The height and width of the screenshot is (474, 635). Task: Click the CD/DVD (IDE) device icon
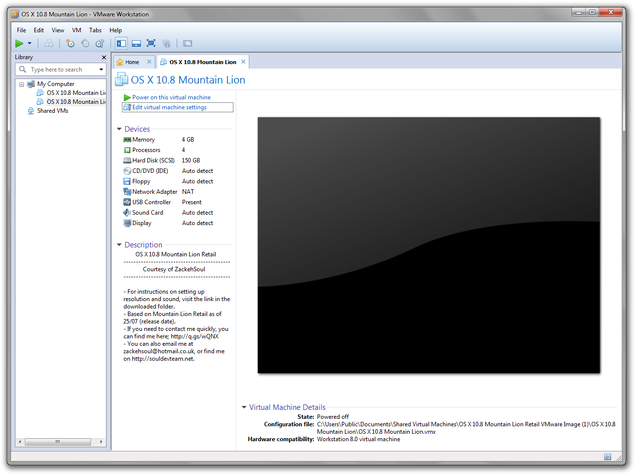point(127,171)
